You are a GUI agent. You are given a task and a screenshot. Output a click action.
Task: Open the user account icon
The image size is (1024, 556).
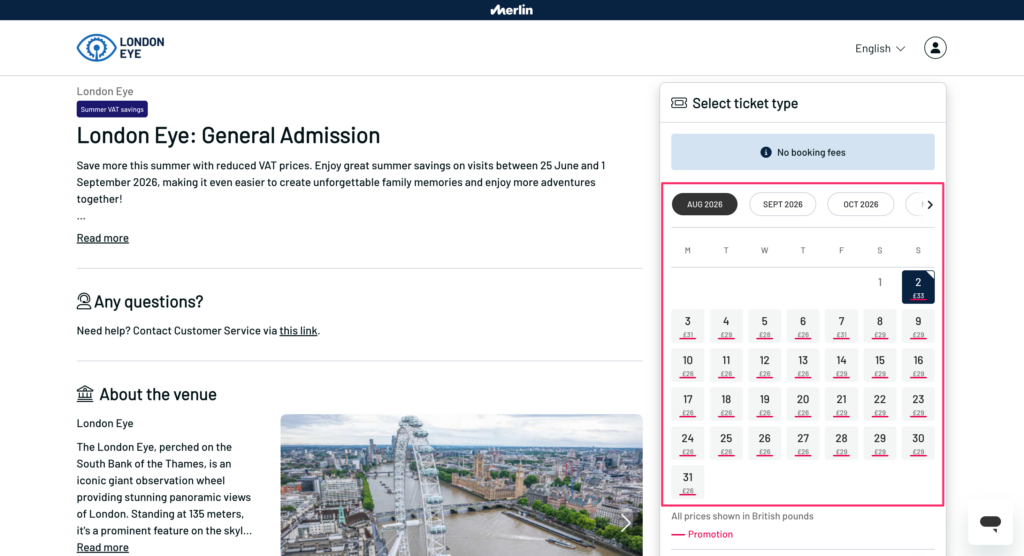coord(935,48)
